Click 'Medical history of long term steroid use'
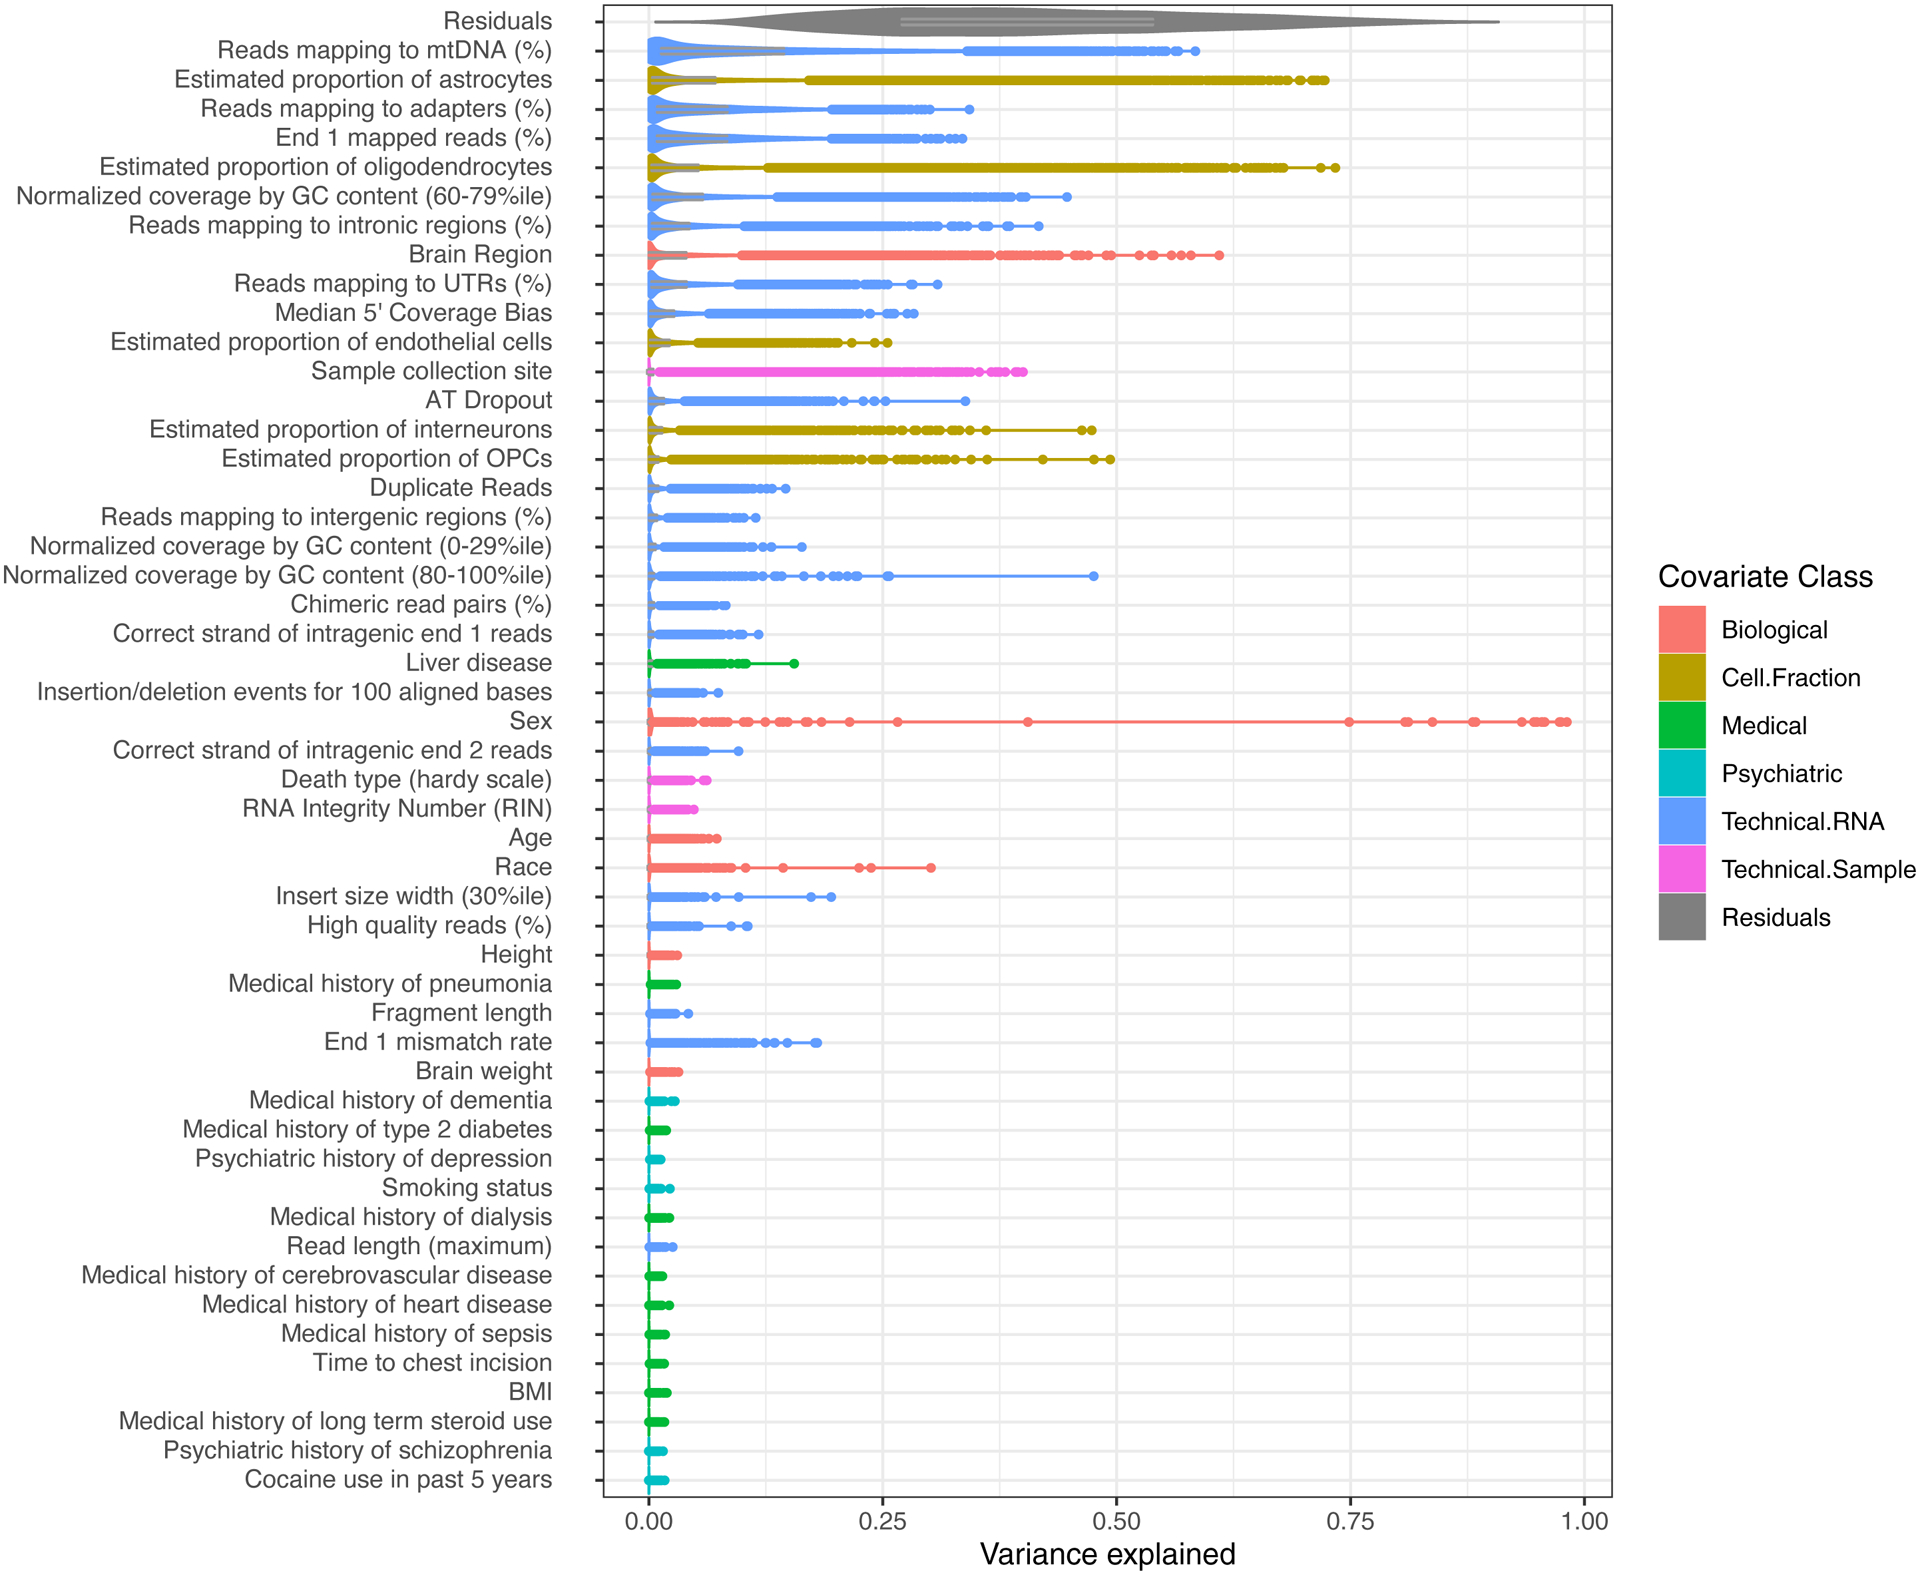The height and width of the screenshot is (1575, 1920). click(x=335, y=1421)
